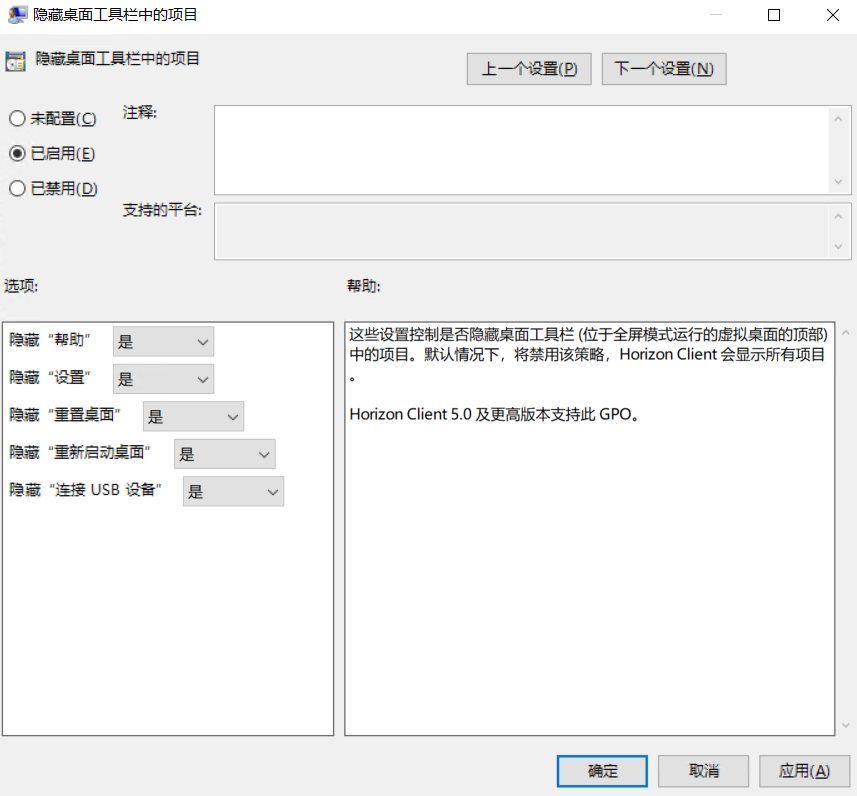The height and width of the screenshot is (796, 857).
Task: Select the 已禁用 radio button
Action: click(16, 188)
